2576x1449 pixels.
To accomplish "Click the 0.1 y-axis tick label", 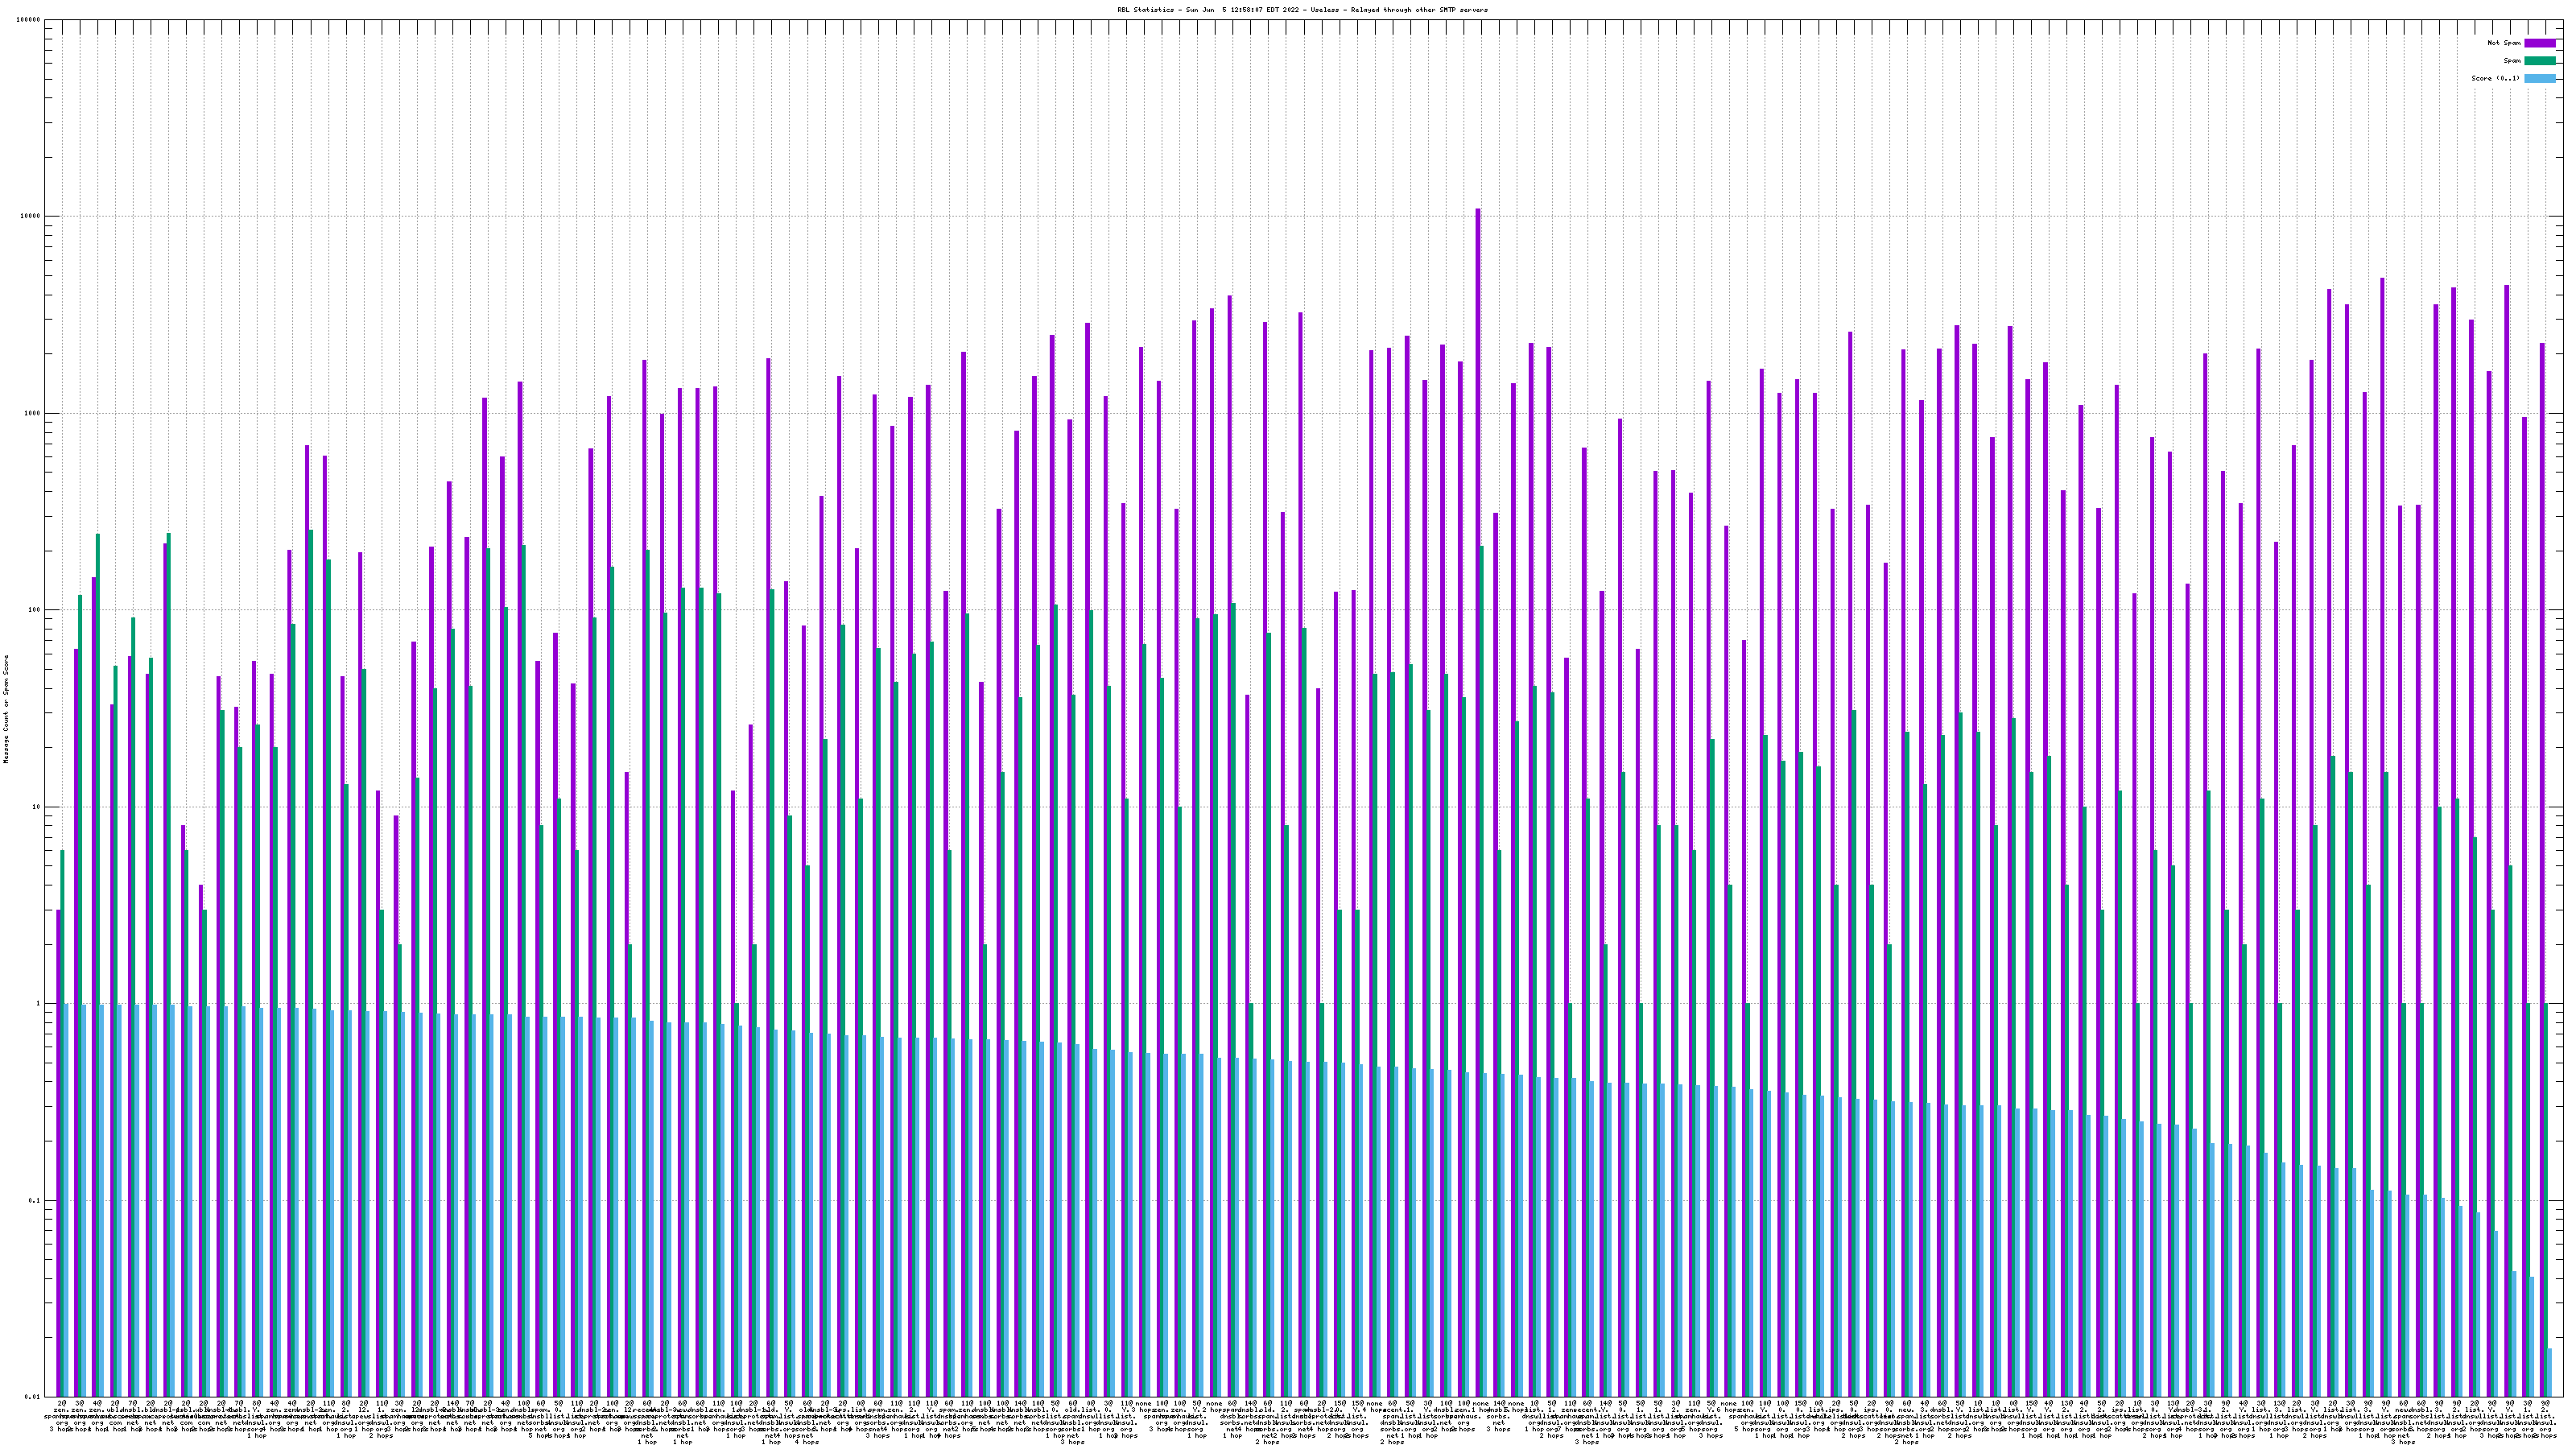I will point(35,1200).
